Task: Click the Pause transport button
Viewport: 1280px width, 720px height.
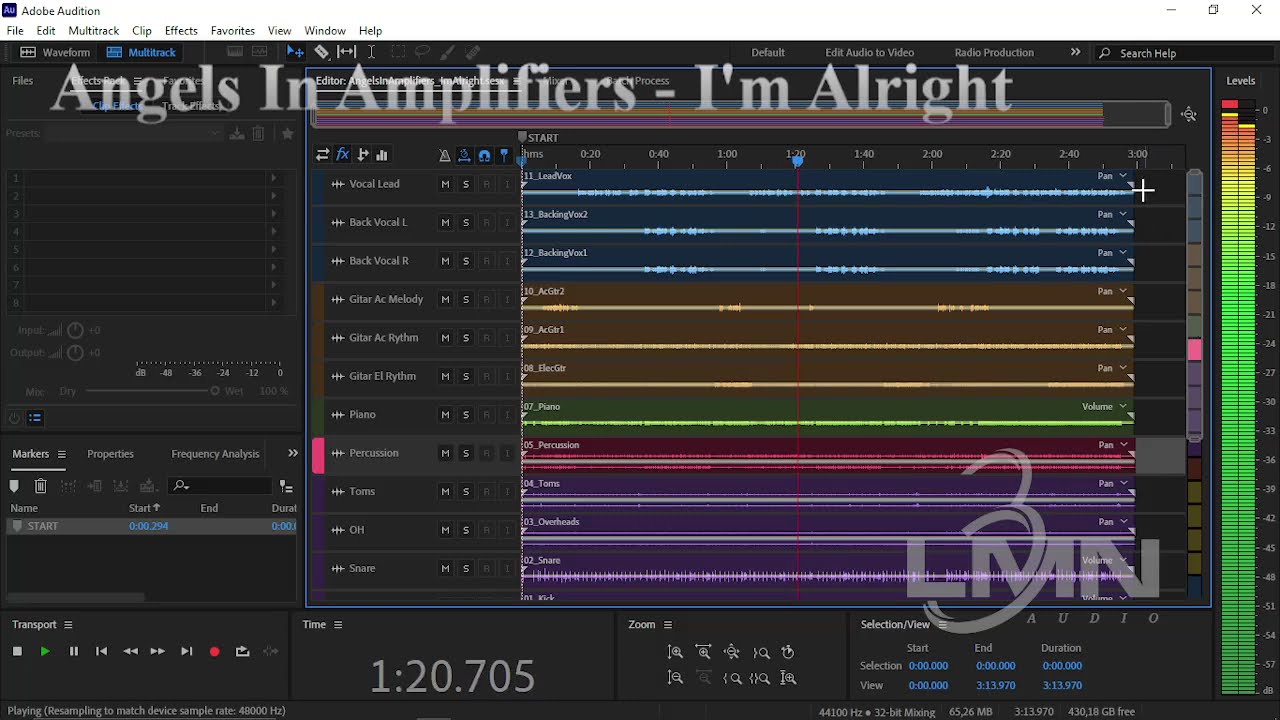Action: pyautogui.click(x=73, y=651)
